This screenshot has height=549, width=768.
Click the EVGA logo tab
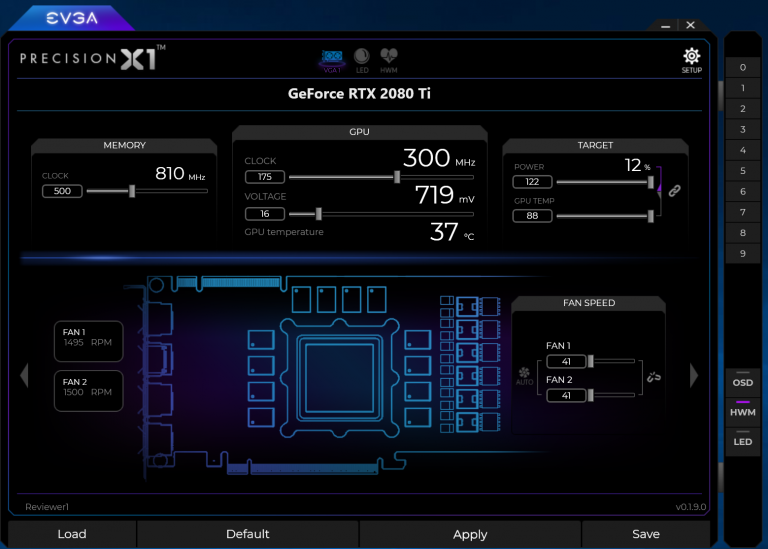[x=72, y=18]
